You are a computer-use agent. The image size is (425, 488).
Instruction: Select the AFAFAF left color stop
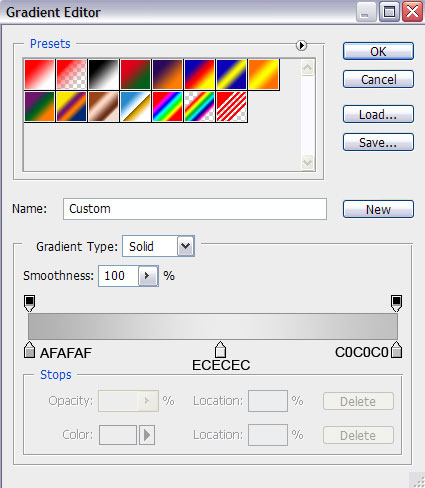(29, 350)
